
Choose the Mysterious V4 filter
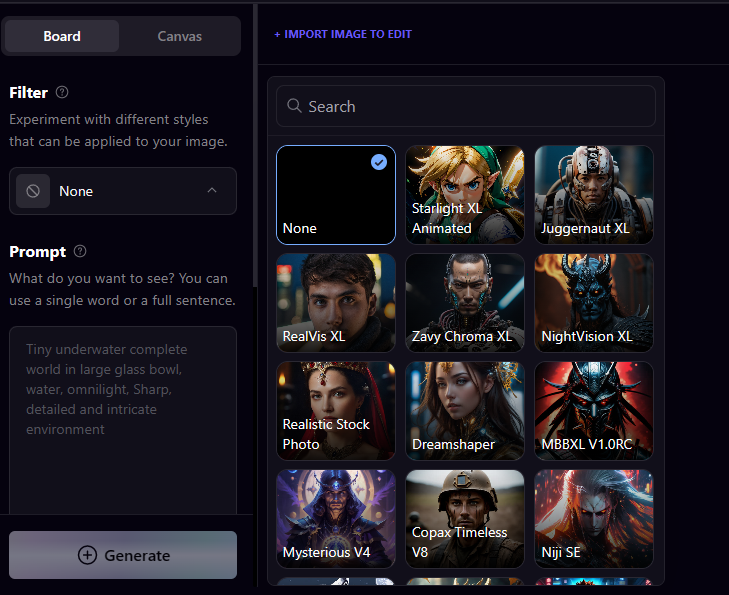pos(336,519)
